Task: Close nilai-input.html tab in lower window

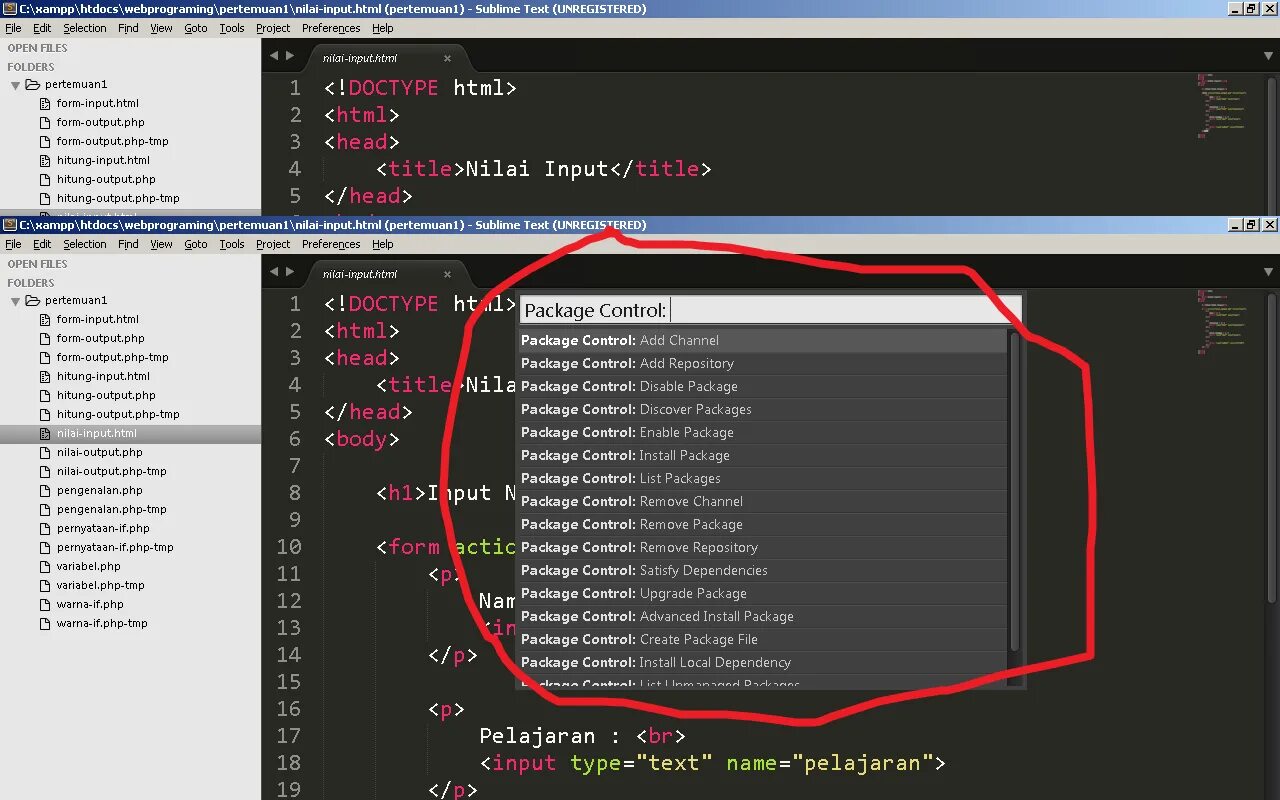Action: point(447,274)
